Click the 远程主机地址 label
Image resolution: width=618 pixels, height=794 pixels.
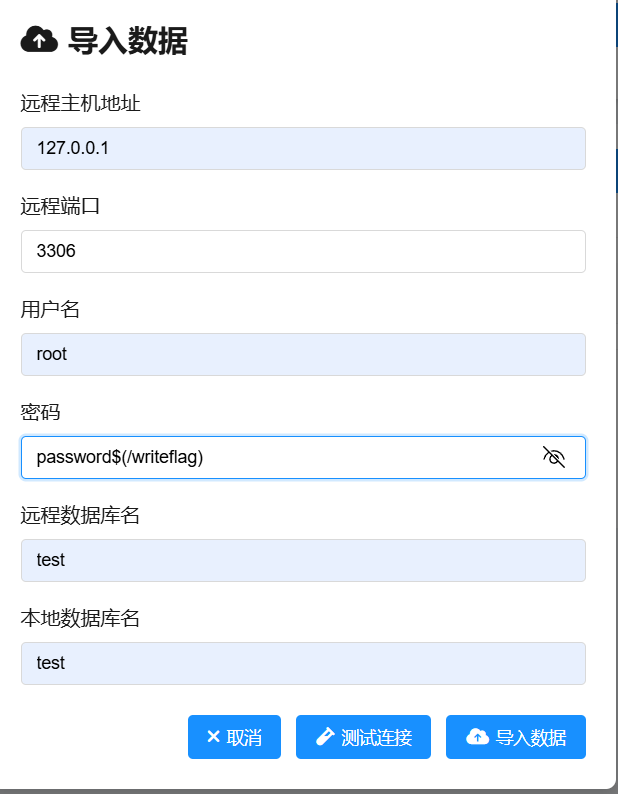coord(80,103)
